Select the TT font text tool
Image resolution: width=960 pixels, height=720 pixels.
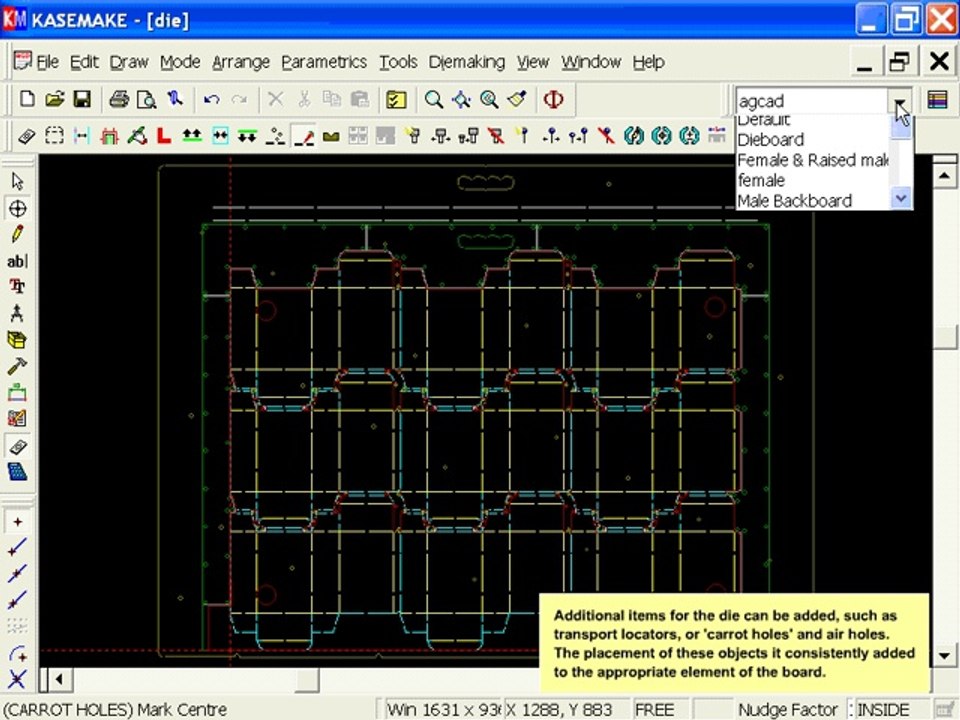[17, 287]
